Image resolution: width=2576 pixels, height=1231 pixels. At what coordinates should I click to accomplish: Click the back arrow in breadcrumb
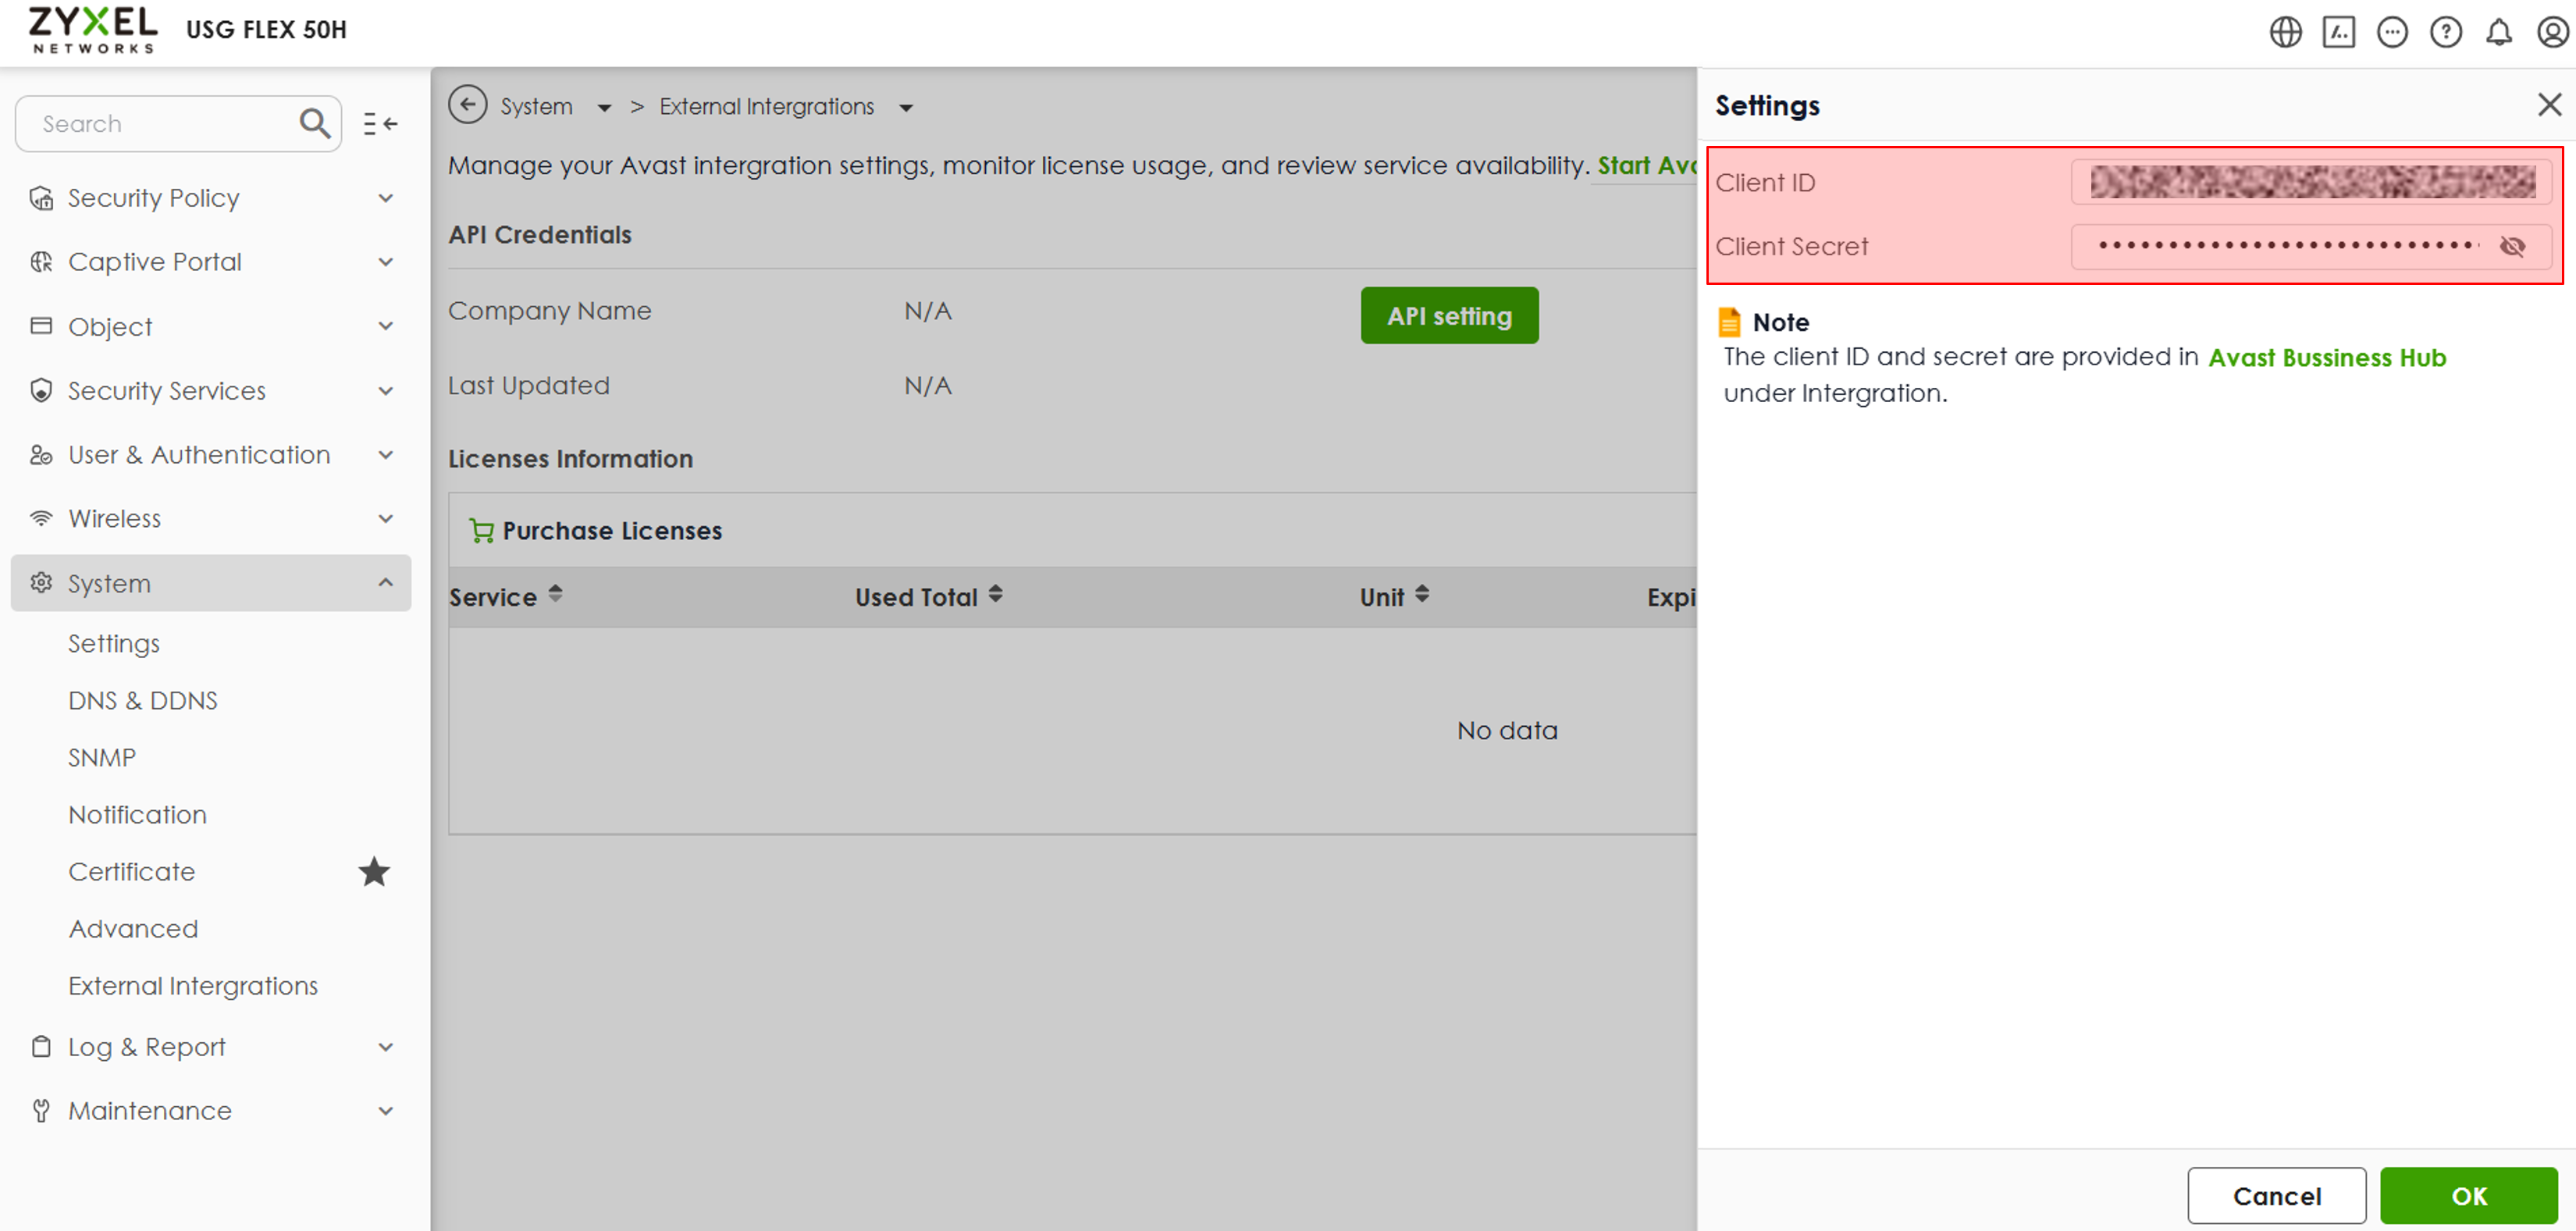tap(467, 105)
